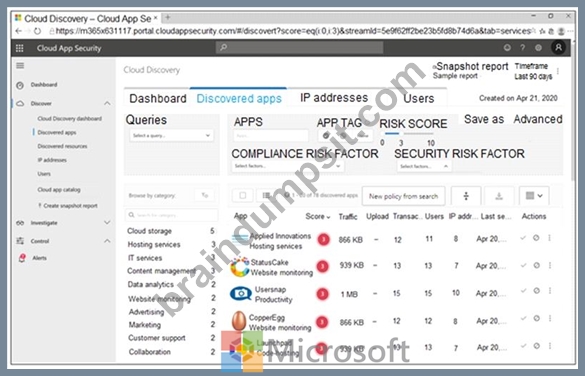Click the Discover cloud icon
This screenshot has width=585, height=376.
tap(20, 103)
